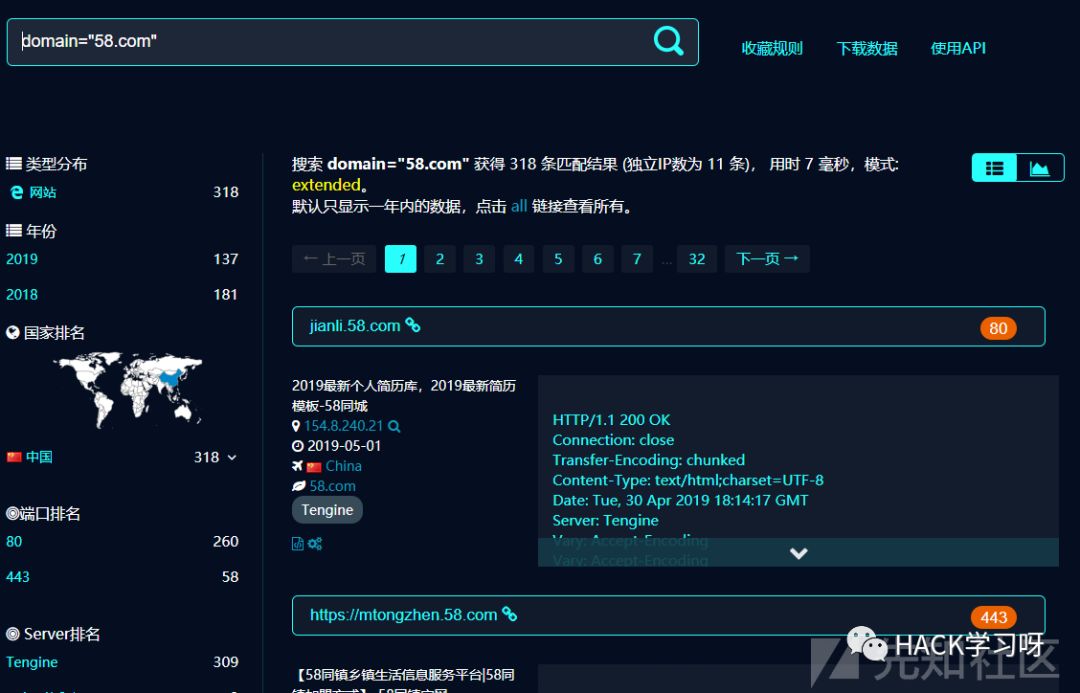Open IP 154.8.240.21 link
Viewport: 1080px width, 693px height.
[x=343, y=426]
